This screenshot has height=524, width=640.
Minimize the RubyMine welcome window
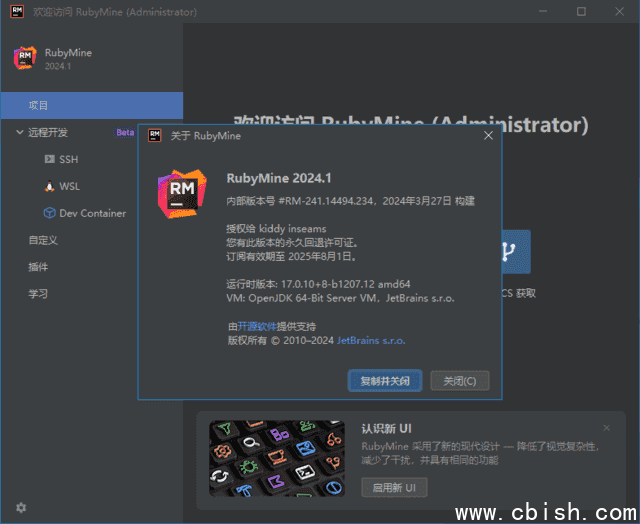(543, 11)
